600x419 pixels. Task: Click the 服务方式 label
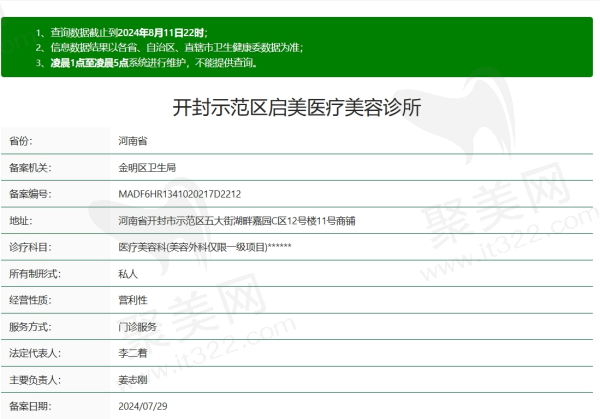[x=31, y=327]
